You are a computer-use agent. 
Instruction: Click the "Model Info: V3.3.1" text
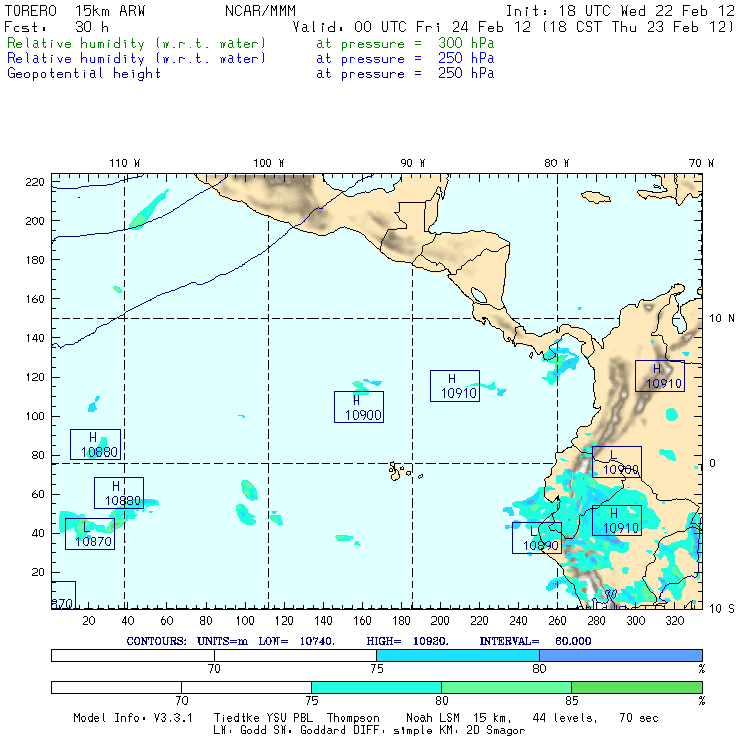point(133,718)
